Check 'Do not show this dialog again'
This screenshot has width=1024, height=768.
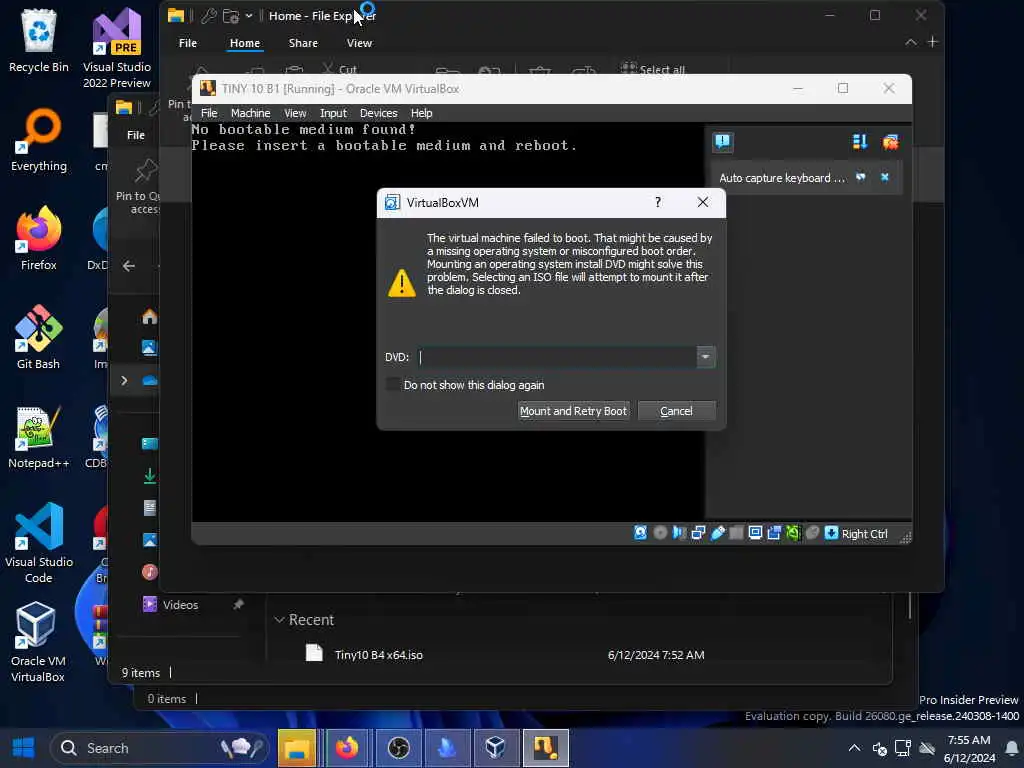392,385
